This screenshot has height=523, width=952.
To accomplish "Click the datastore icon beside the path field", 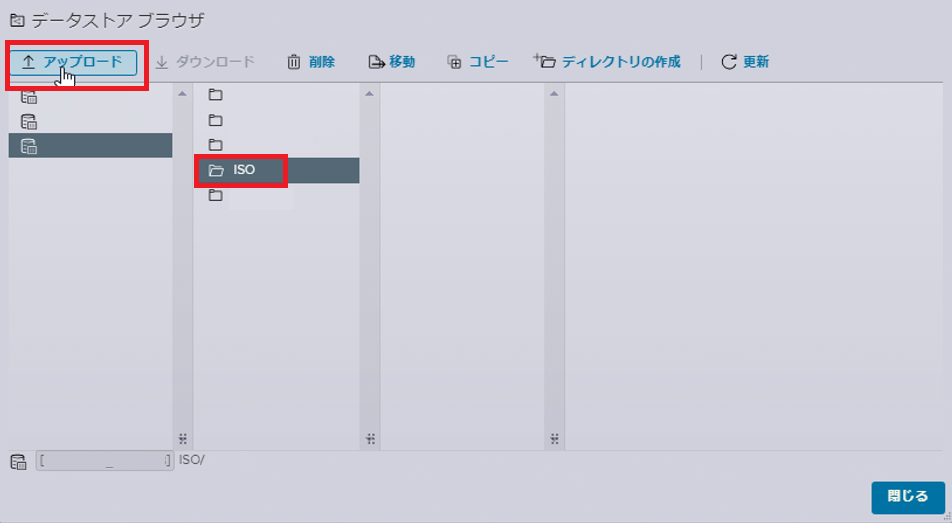I will pyautogui.click(x=18, y=462).
